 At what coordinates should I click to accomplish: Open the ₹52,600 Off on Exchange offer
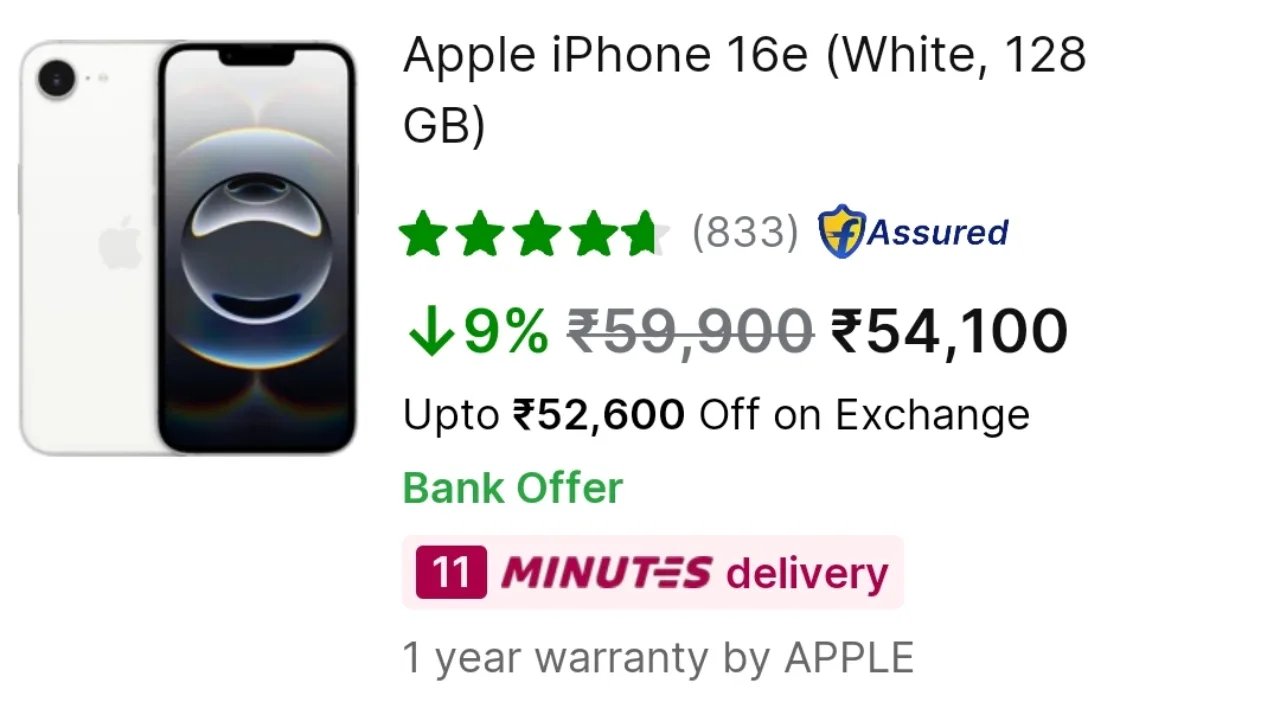click(716, 414)
